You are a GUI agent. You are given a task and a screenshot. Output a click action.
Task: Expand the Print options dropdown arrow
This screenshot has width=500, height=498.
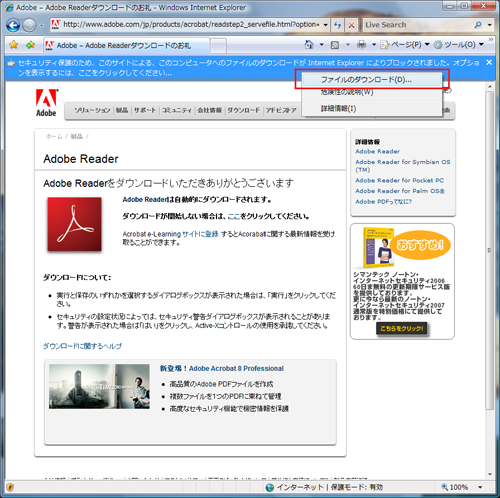click(374, 45)
